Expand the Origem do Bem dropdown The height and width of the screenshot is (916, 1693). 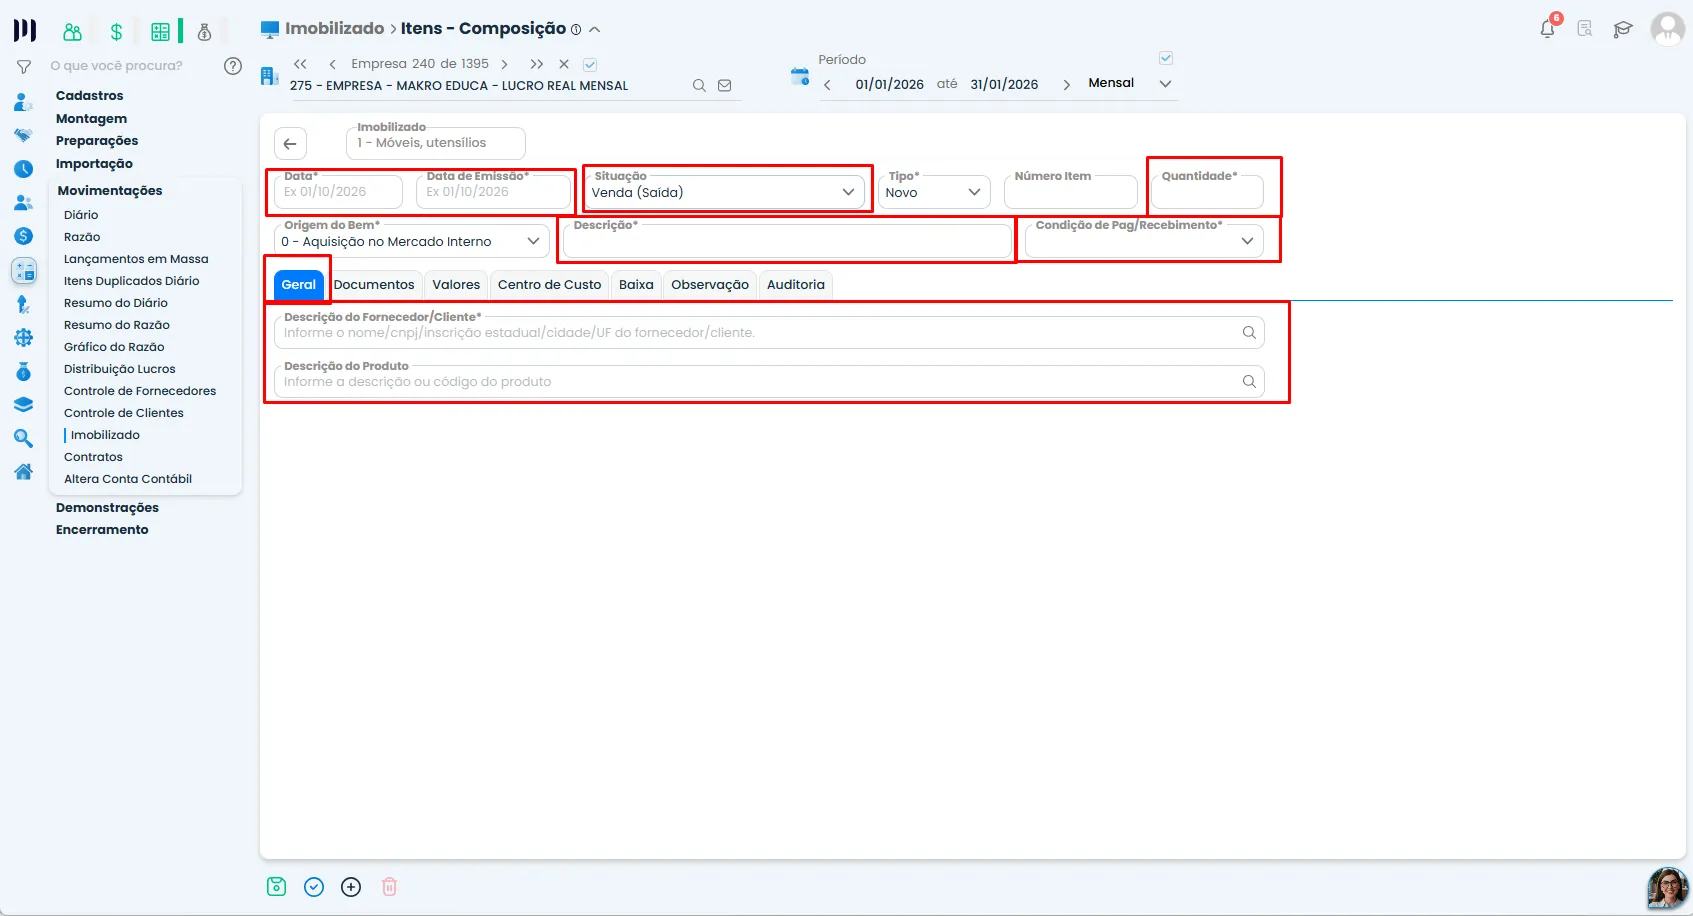412,241
